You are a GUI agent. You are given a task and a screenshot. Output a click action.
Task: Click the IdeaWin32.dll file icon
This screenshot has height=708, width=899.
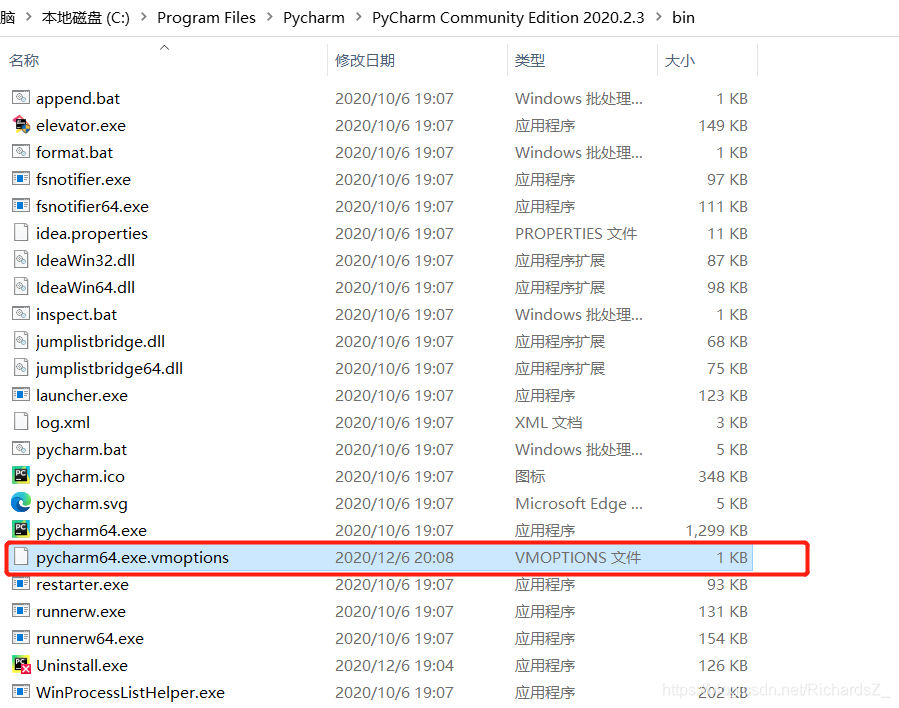pyautogui.click(x=21, y=259)
